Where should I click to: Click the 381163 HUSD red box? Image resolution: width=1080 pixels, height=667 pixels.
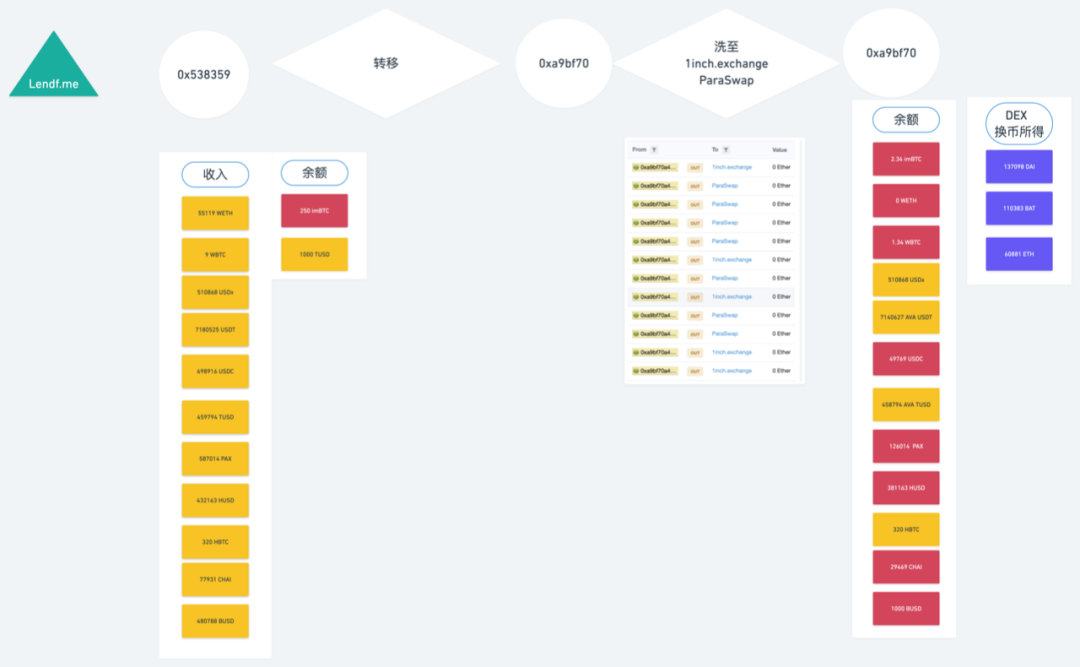[906, 488]
